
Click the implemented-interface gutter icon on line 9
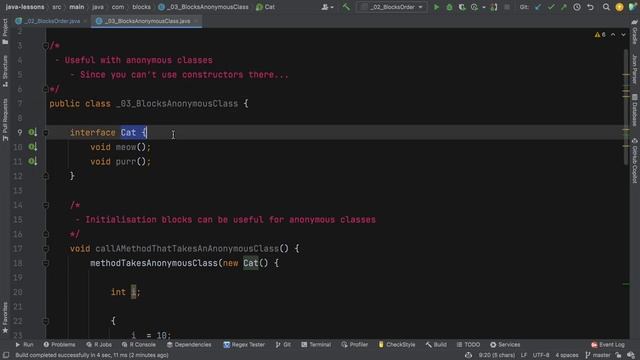coord(33,132)
